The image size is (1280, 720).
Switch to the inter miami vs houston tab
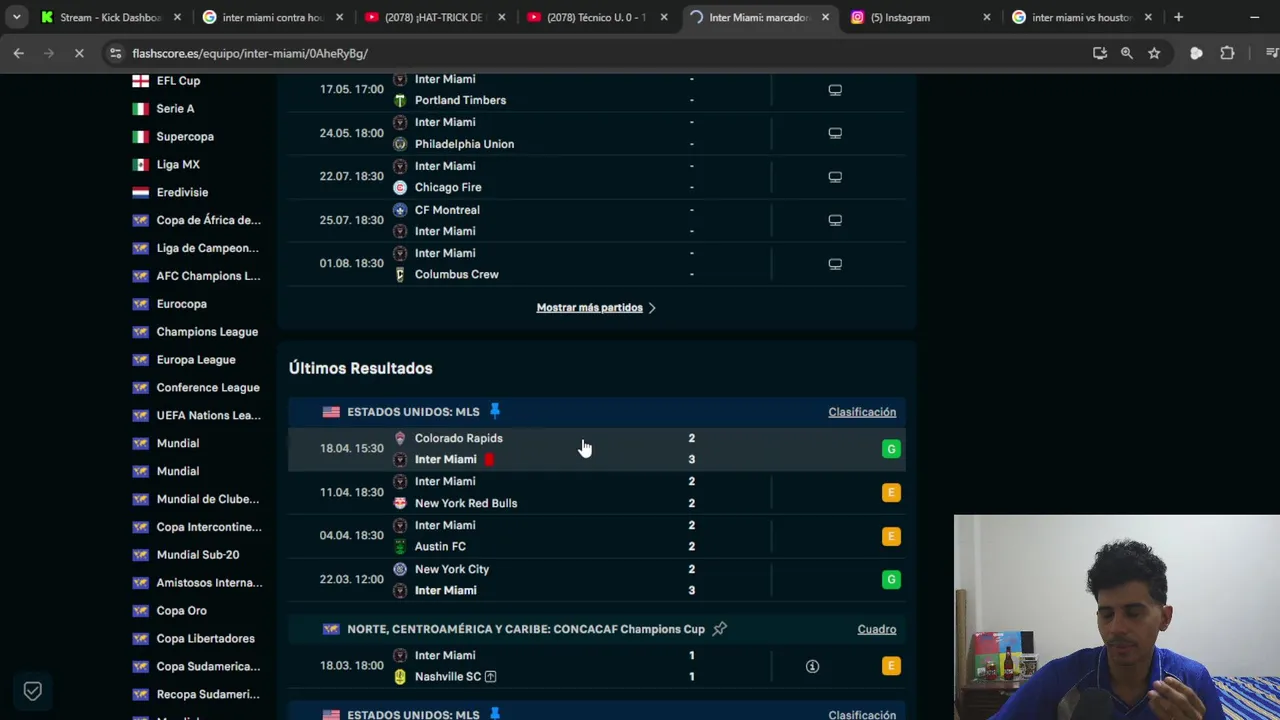point(1080,17)
